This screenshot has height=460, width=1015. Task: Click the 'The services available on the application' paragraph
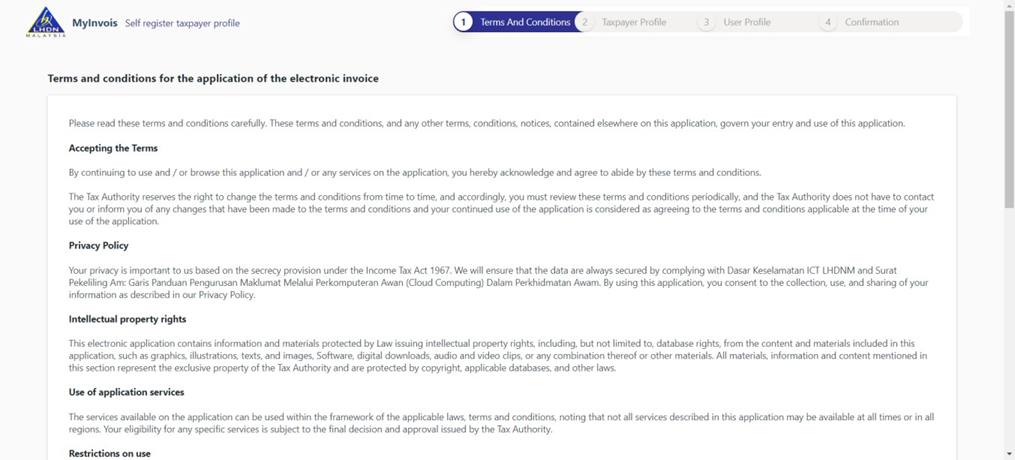[x=501, y=423]
